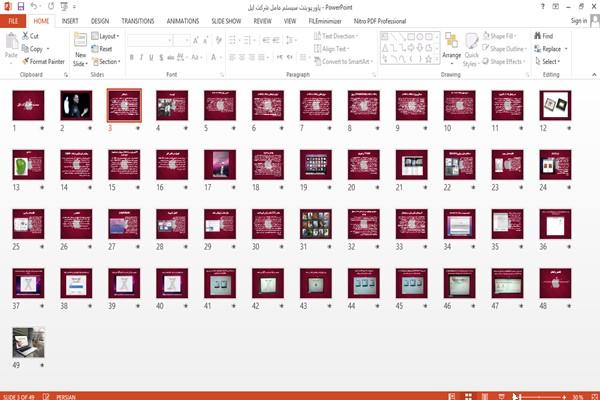
Task: Click the Save icon in the quick access toolbar
Action: pyautogui.click(x=21, y=7)
